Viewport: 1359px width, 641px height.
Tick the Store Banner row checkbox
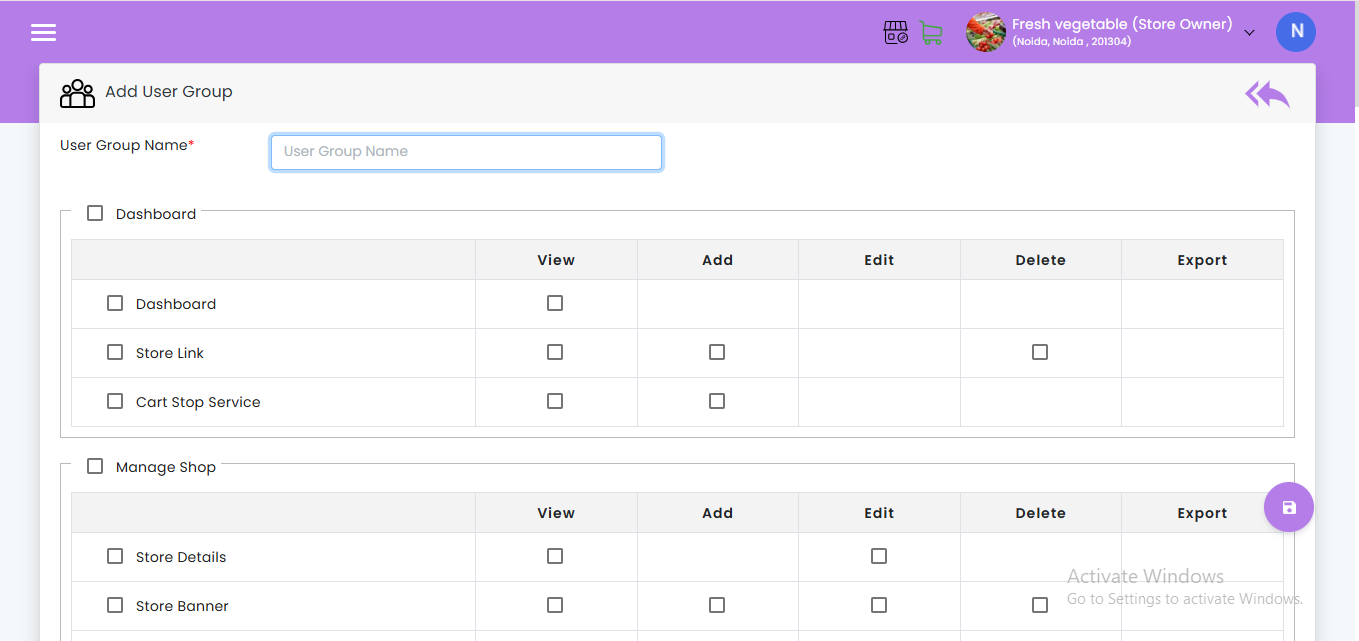tap(115, 605)
